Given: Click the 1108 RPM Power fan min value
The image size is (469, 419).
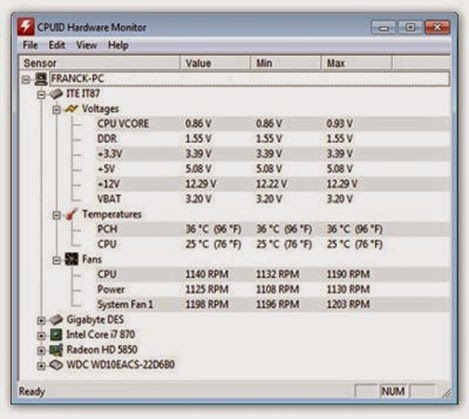Looking at the screenshot, I should tap(277, 289).
